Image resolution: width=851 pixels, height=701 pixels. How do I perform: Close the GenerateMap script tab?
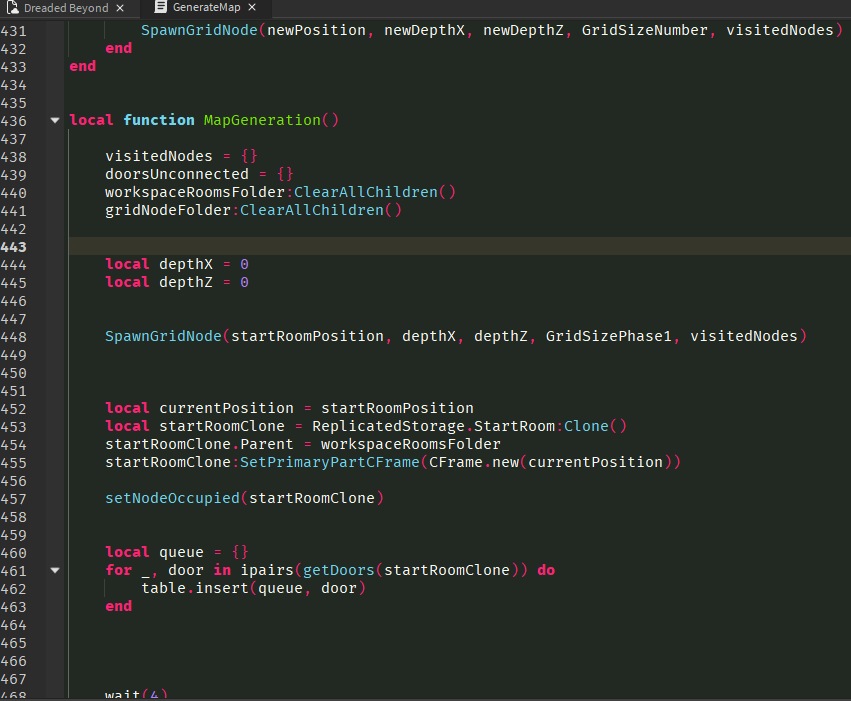[252, 8]
